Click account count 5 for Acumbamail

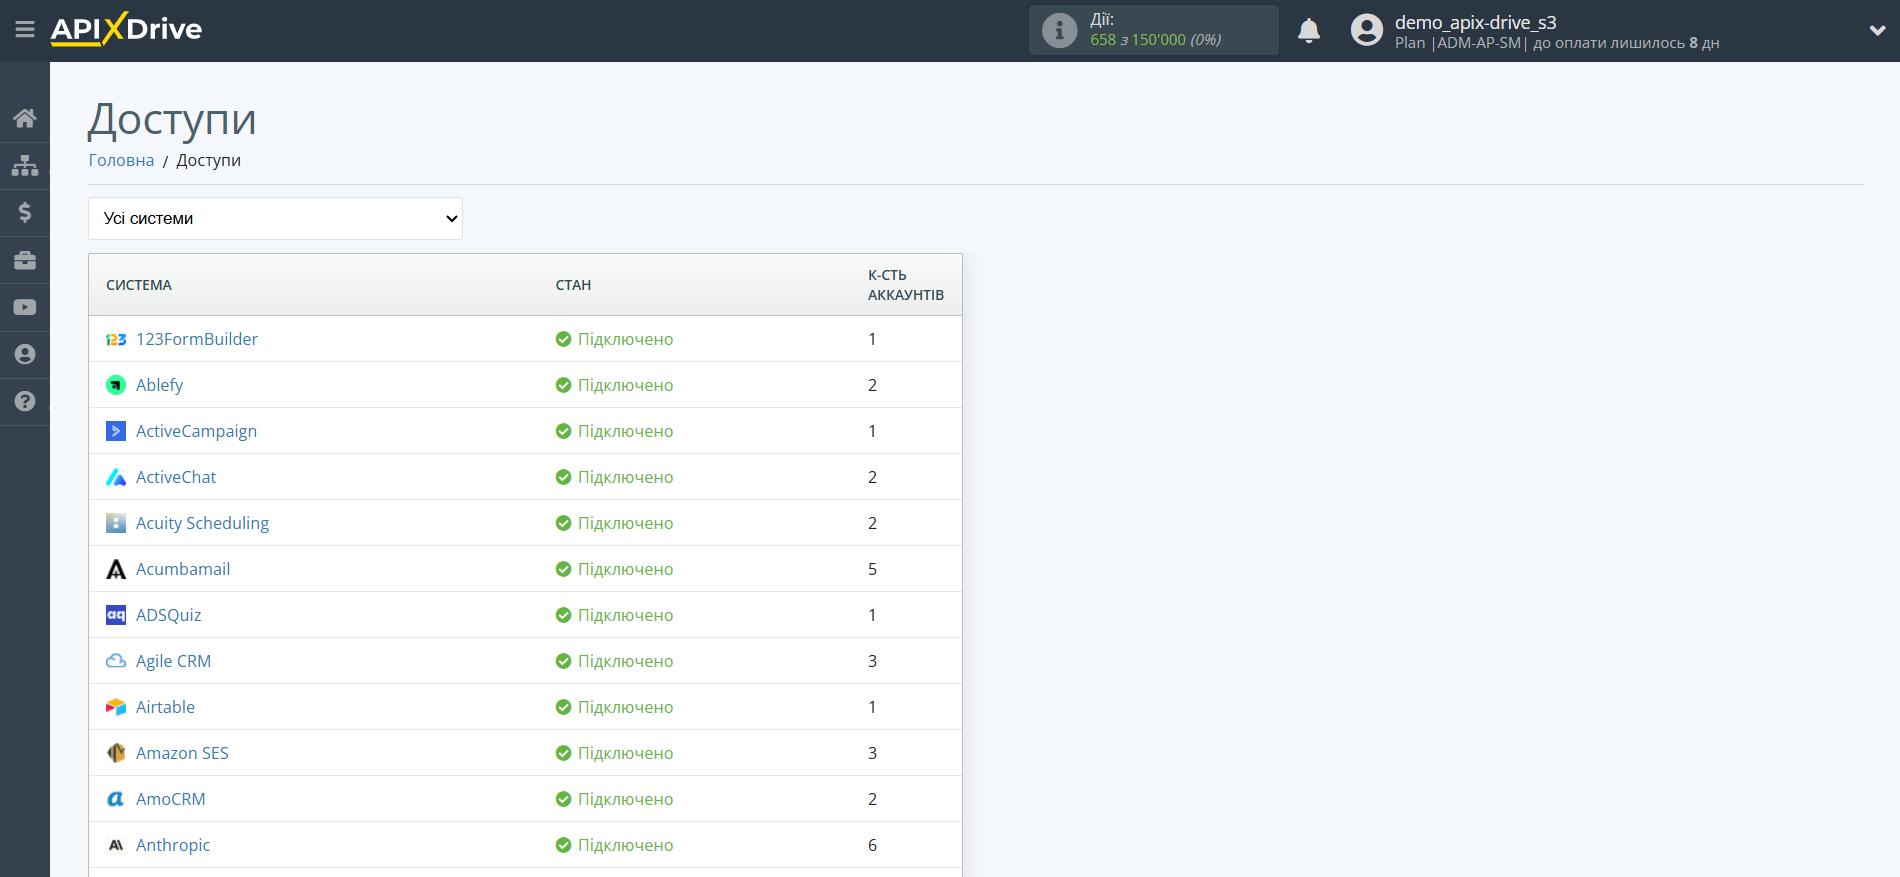[x=872, y=569]
